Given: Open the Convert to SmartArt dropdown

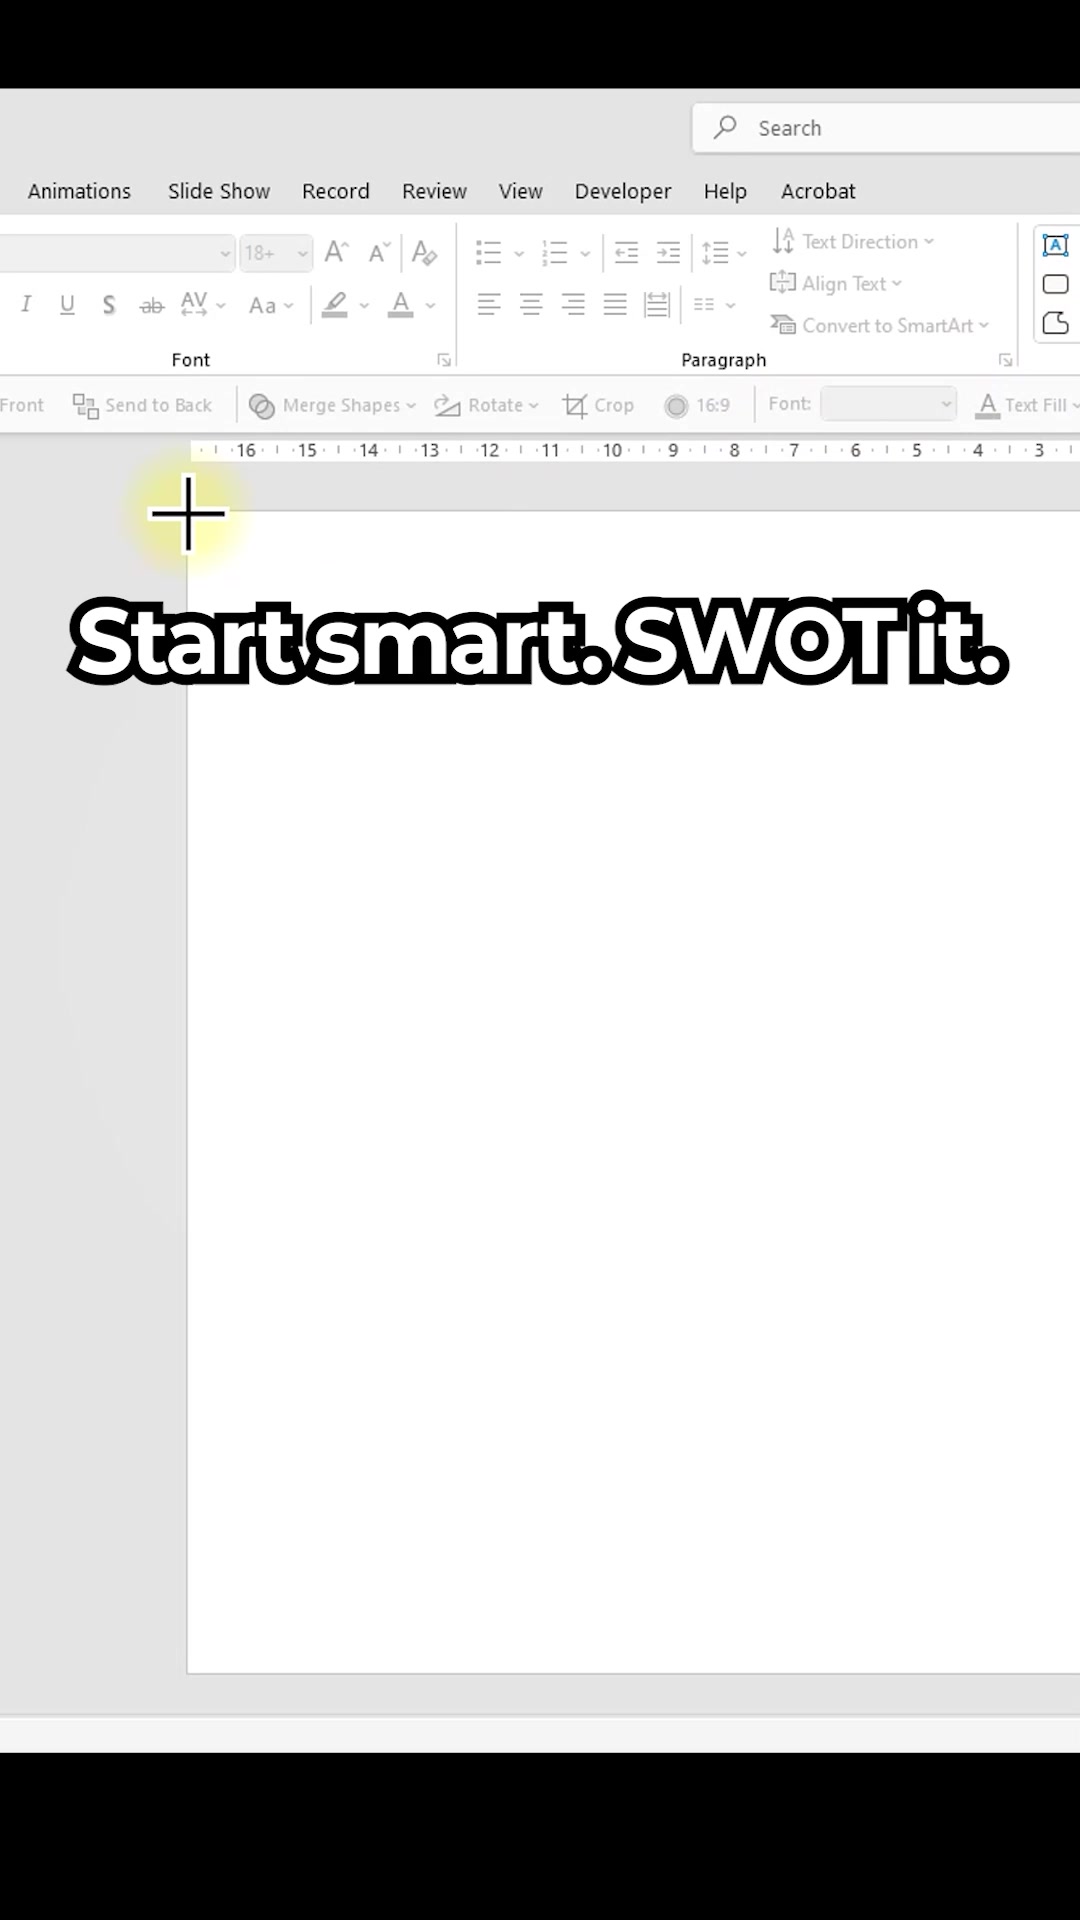Looking at the screenshot, I should click(880, 326).
